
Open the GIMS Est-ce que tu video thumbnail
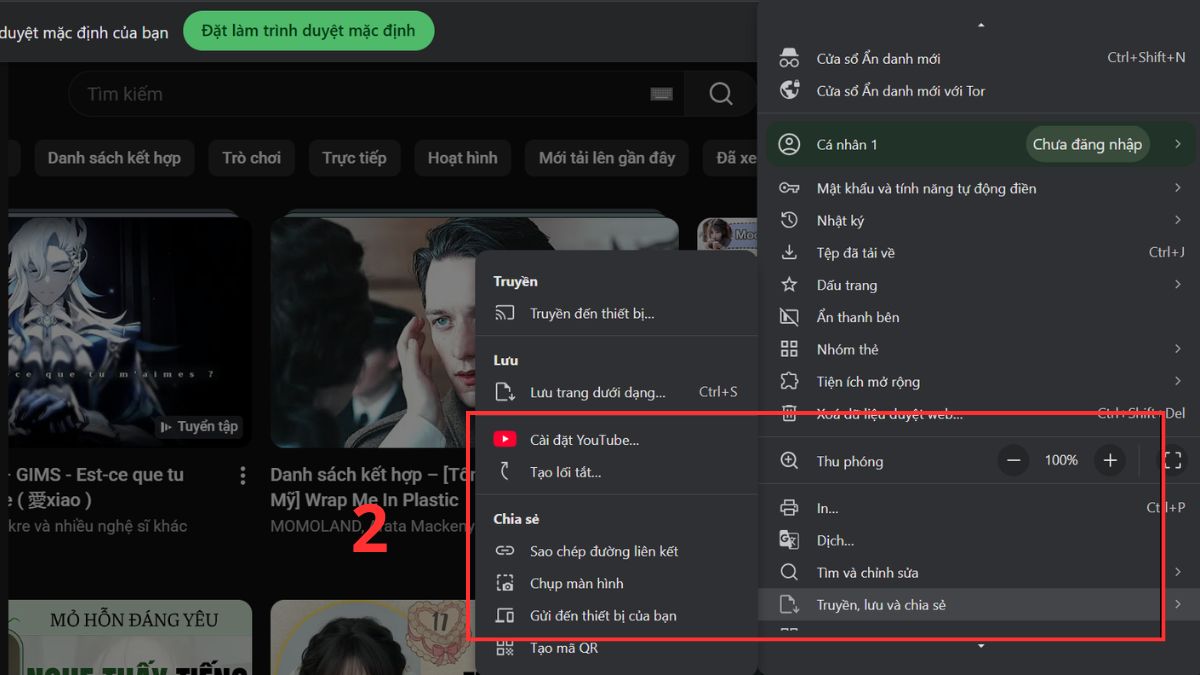[x=130, y=332]
